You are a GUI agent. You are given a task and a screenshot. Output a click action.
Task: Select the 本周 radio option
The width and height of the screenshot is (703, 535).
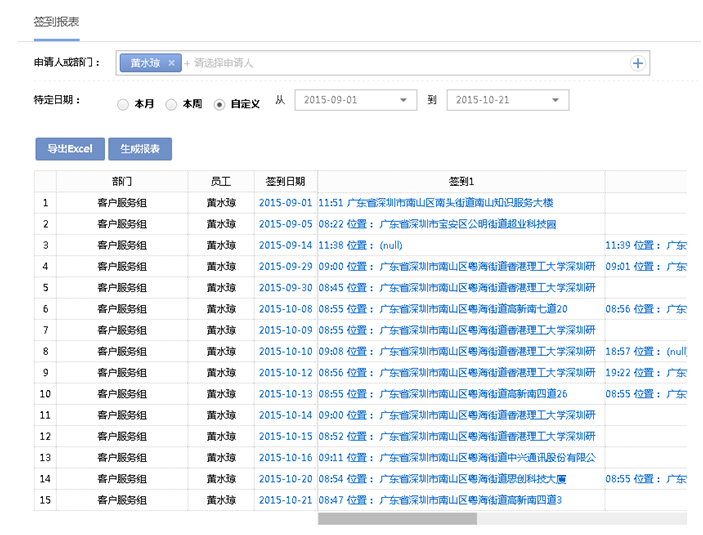click(x=171, y=104)
